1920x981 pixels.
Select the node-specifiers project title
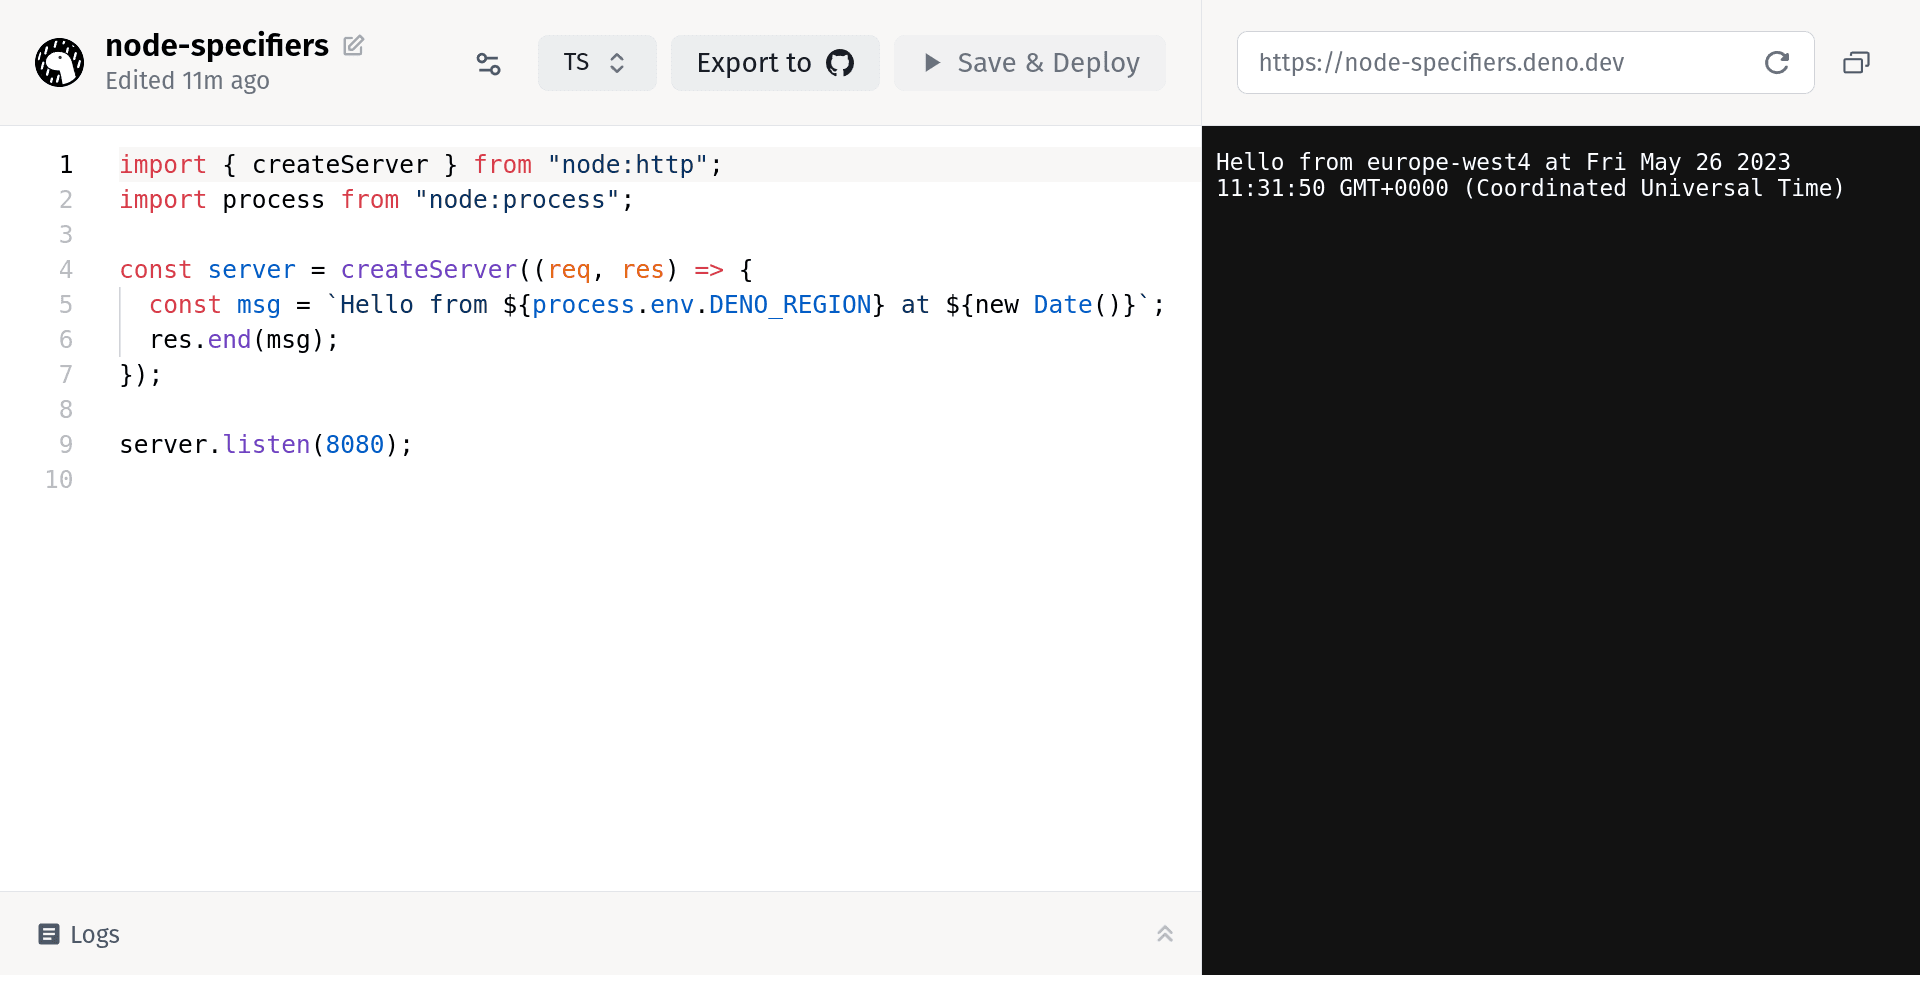[x=217, y=45]
